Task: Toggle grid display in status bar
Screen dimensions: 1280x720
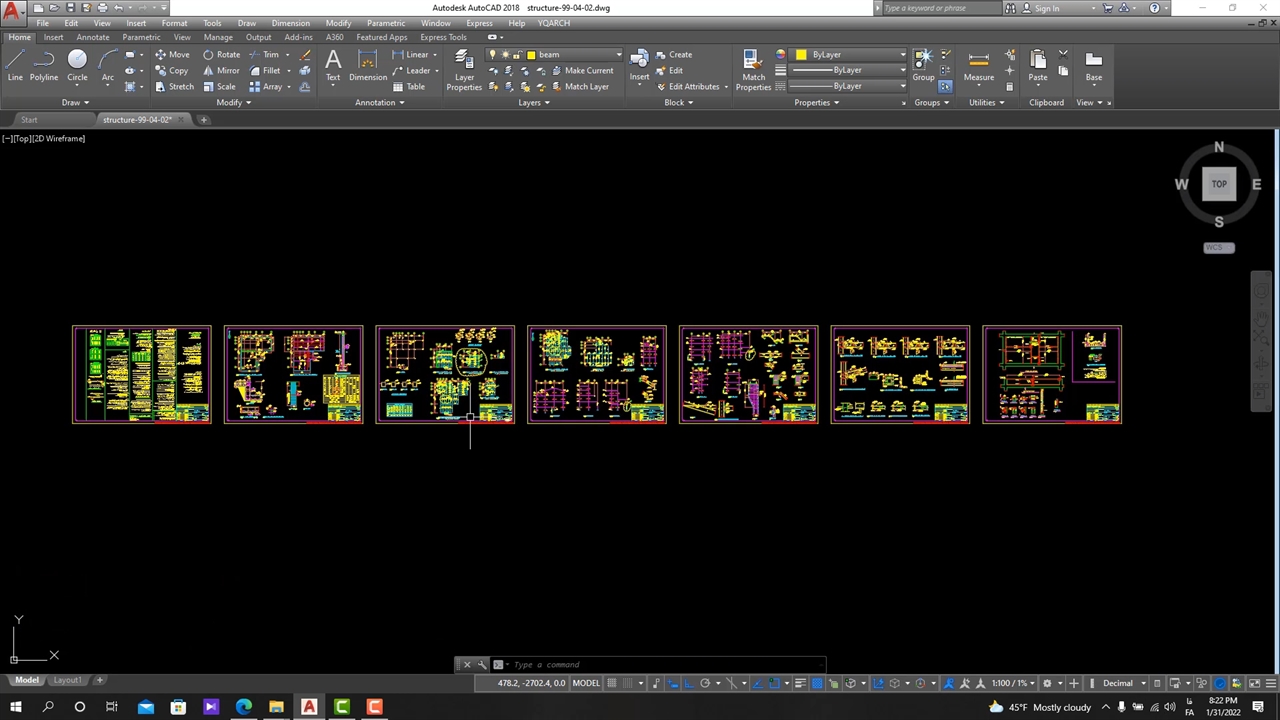Action: point(614,683)
